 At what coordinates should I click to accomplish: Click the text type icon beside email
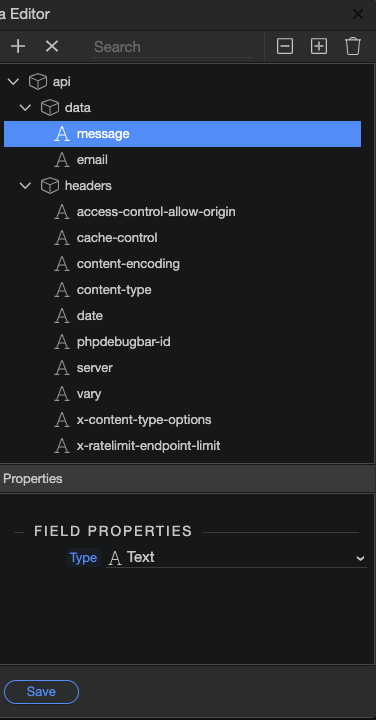click(62, 160)
